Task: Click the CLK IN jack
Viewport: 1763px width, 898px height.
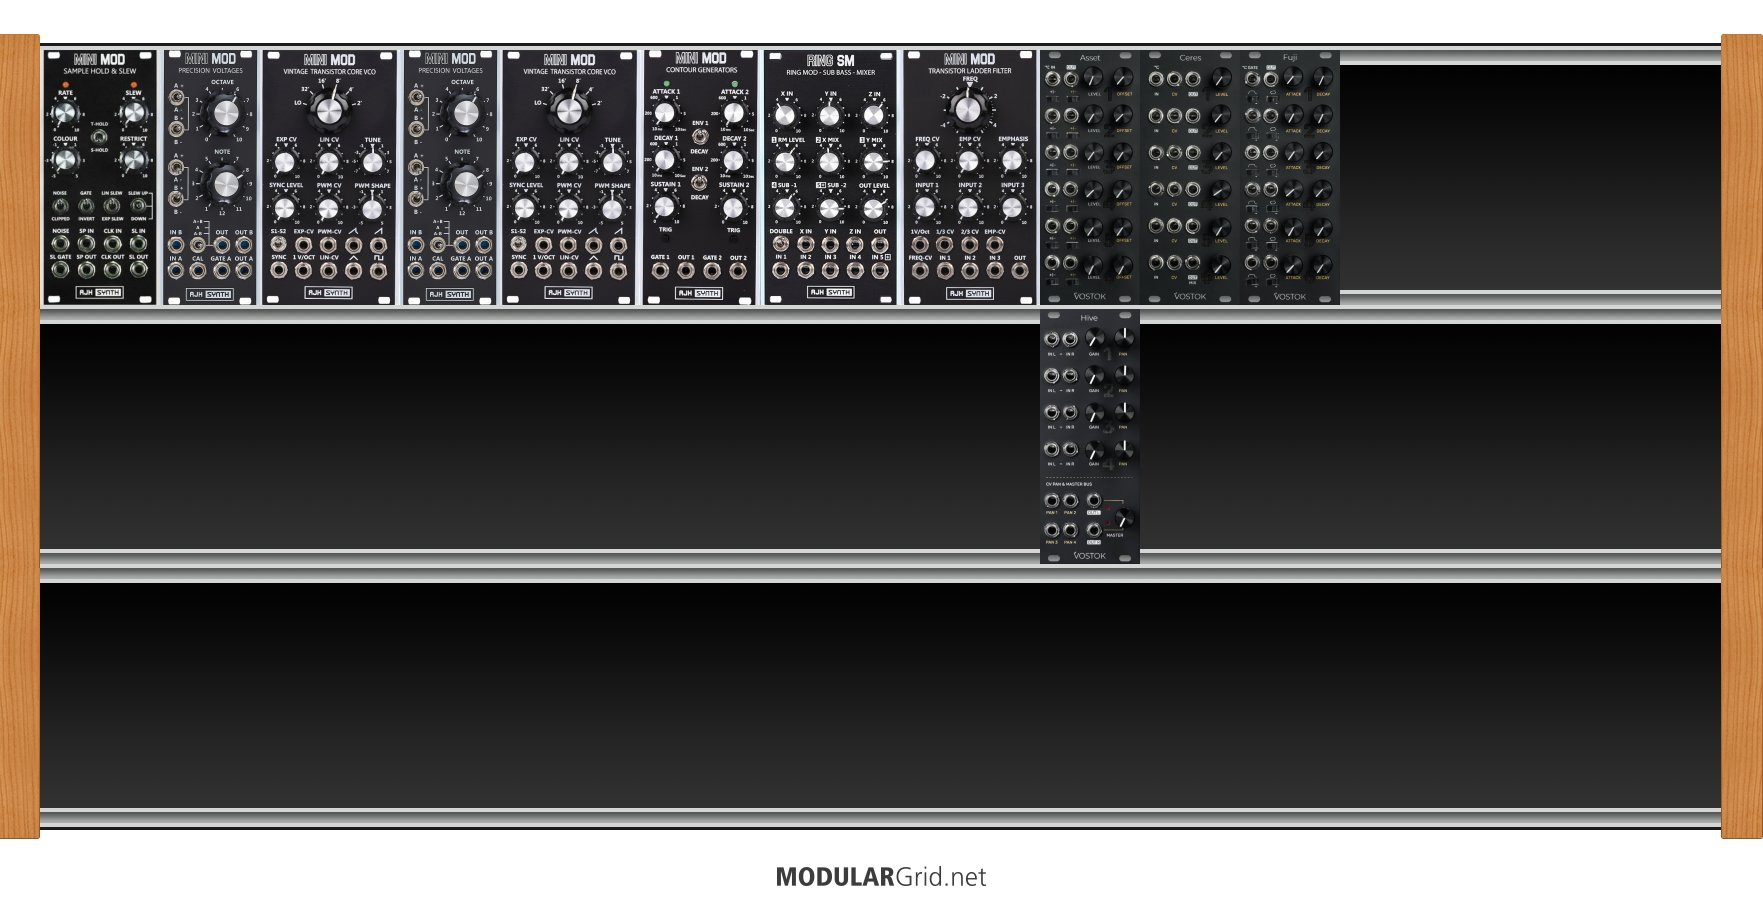Action: [112, 243]
